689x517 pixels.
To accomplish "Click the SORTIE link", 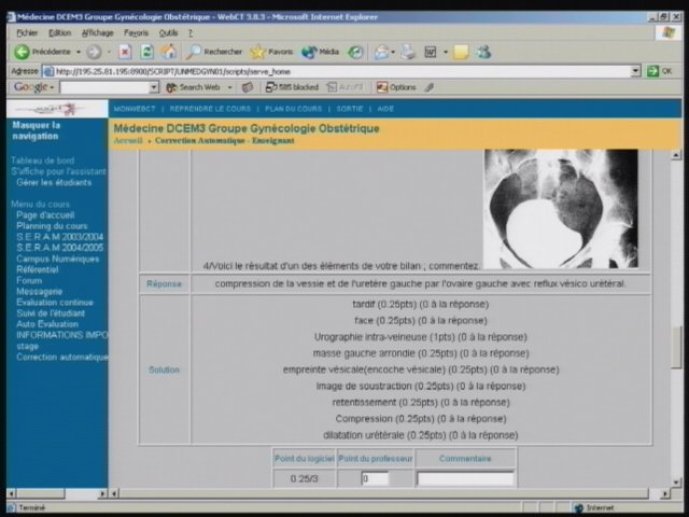I will pos(350,109).
